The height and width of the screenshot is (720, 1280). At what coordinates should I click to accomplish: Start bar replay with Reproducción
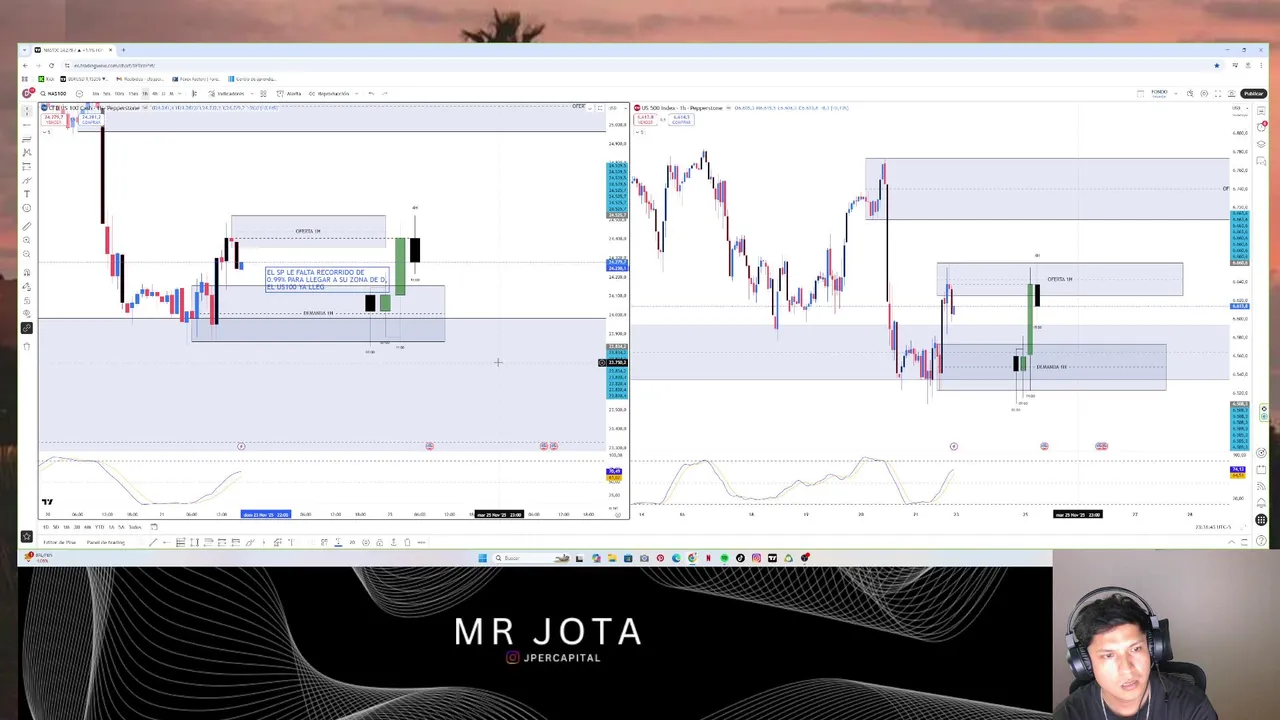(x=328, y=94)
